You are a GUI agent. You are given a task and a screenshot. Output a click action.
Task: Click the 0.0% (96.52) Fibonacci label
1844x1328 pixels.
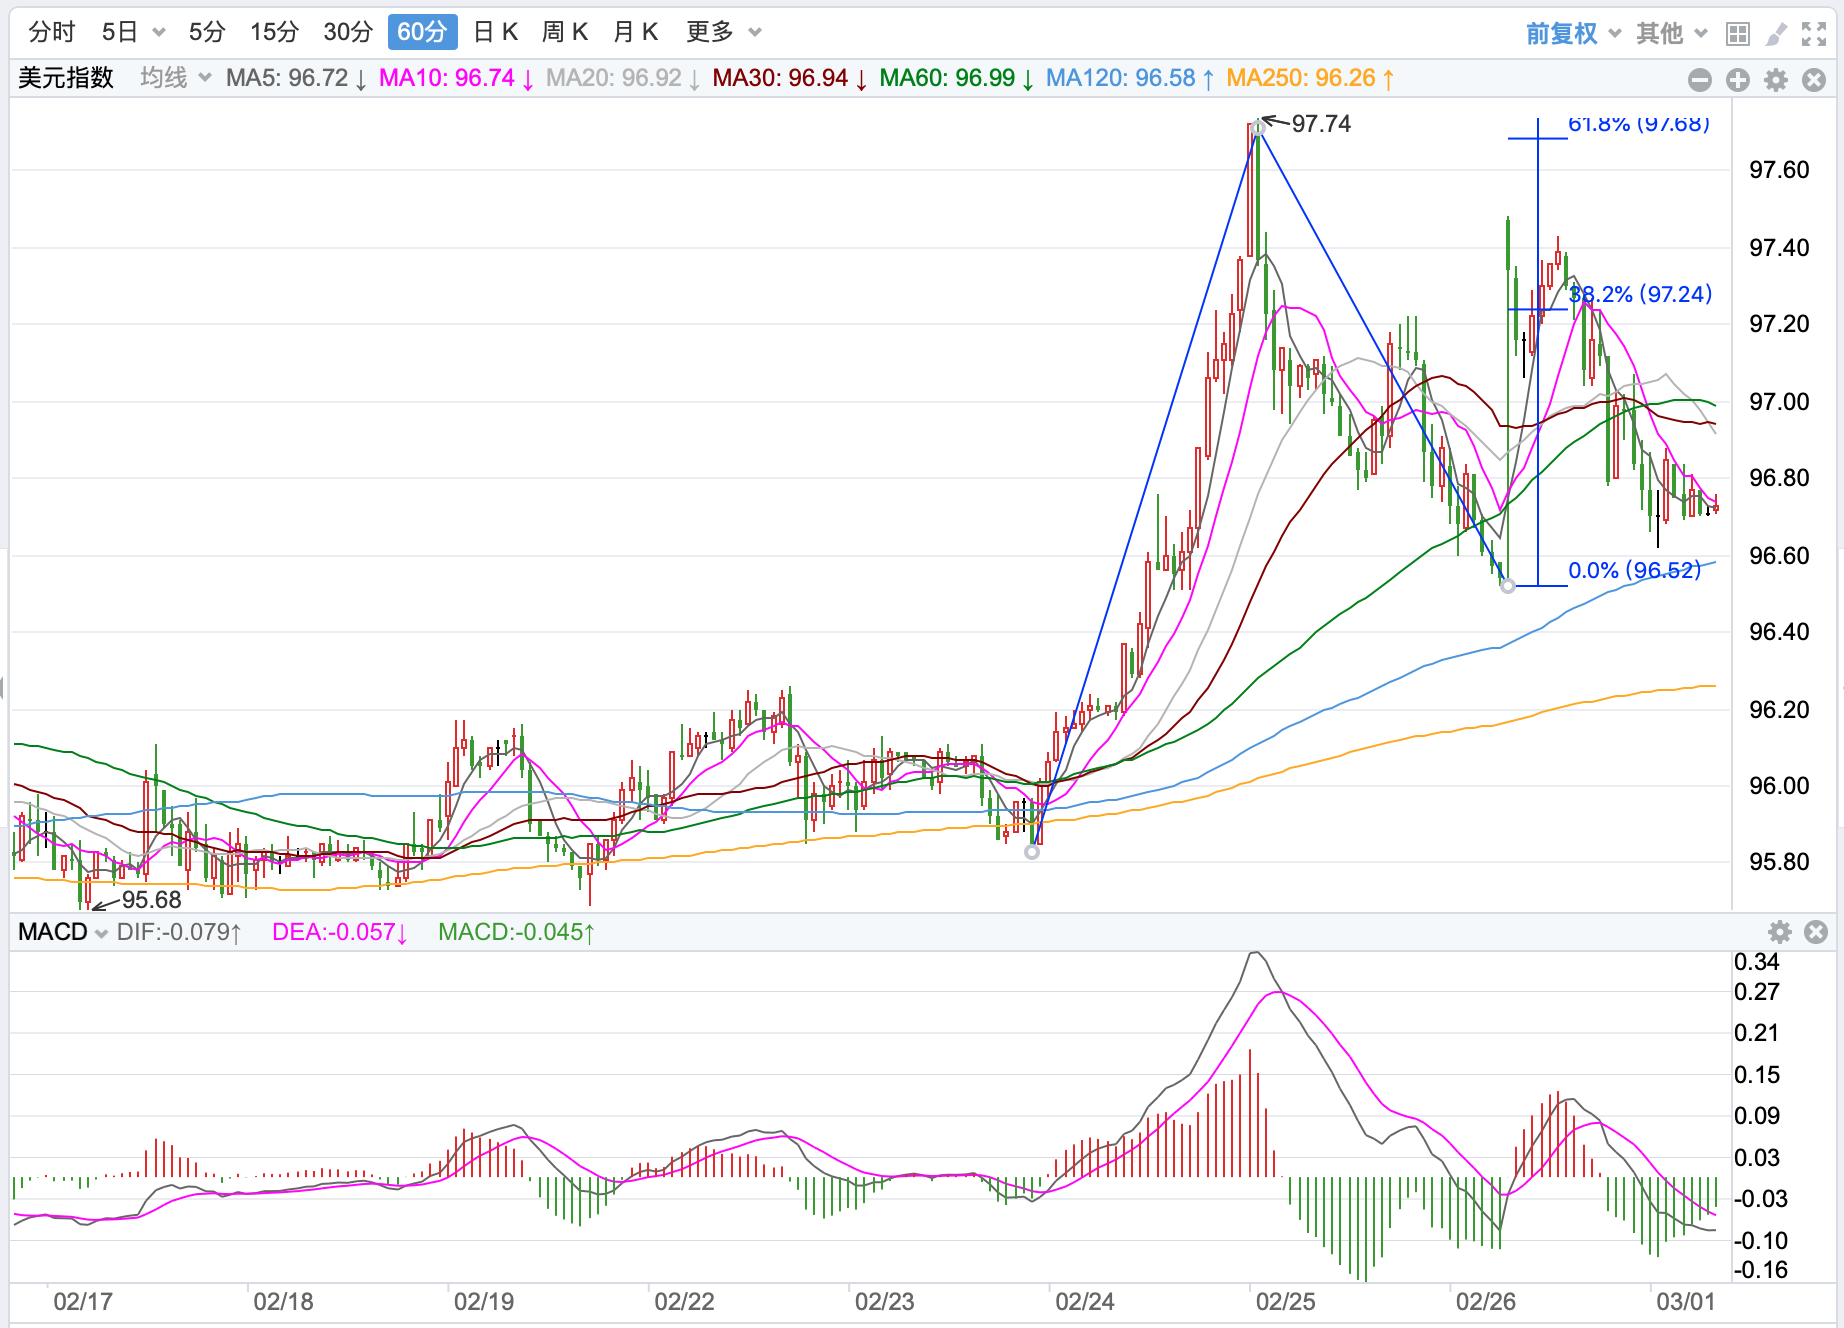(x=1634, y=570)
